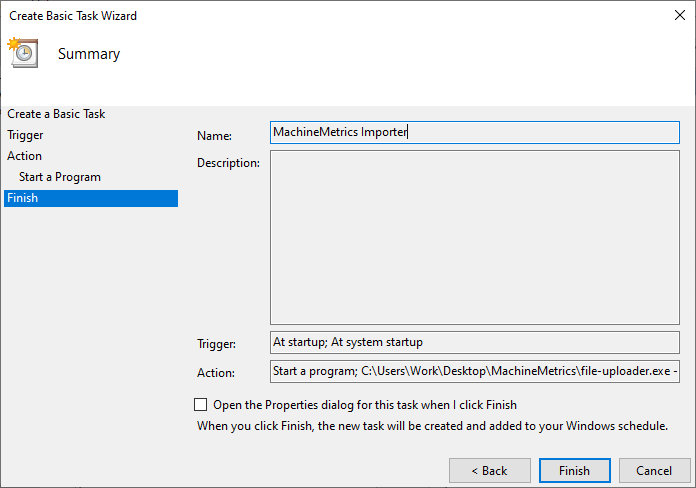Focus the Name field with MachineMetrics Importer

click(x=475, y=132)
